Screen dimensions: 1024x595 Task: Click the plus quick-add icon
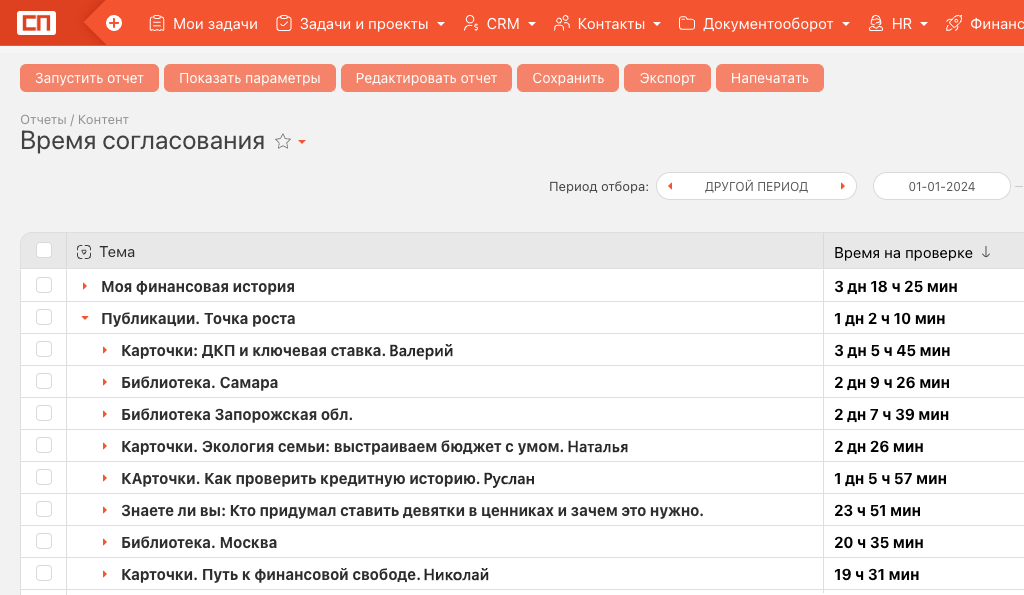coord(114,23)
